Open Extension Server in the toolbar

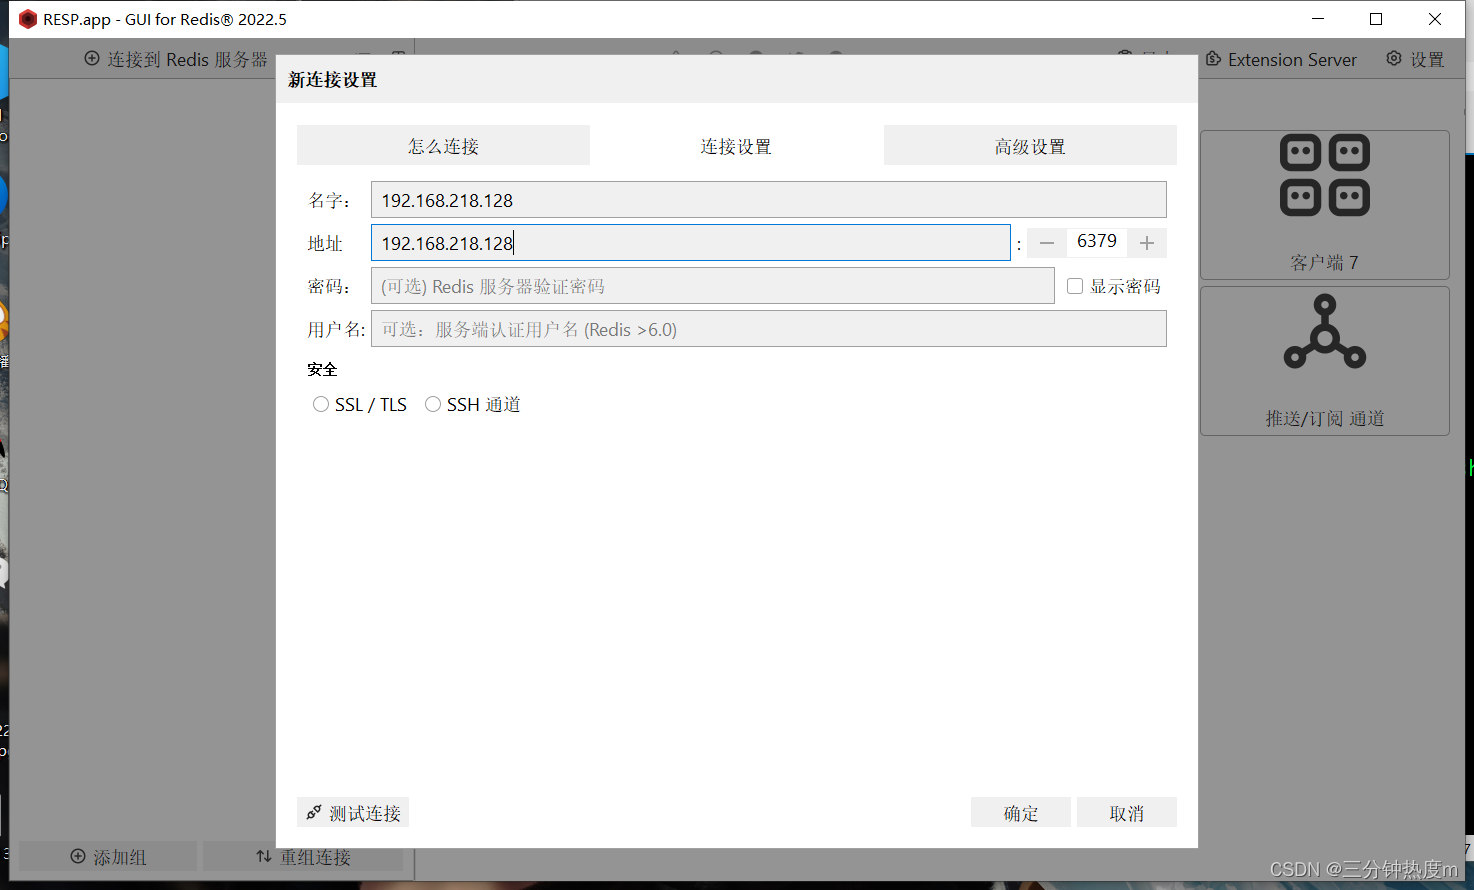[1281, 59]
